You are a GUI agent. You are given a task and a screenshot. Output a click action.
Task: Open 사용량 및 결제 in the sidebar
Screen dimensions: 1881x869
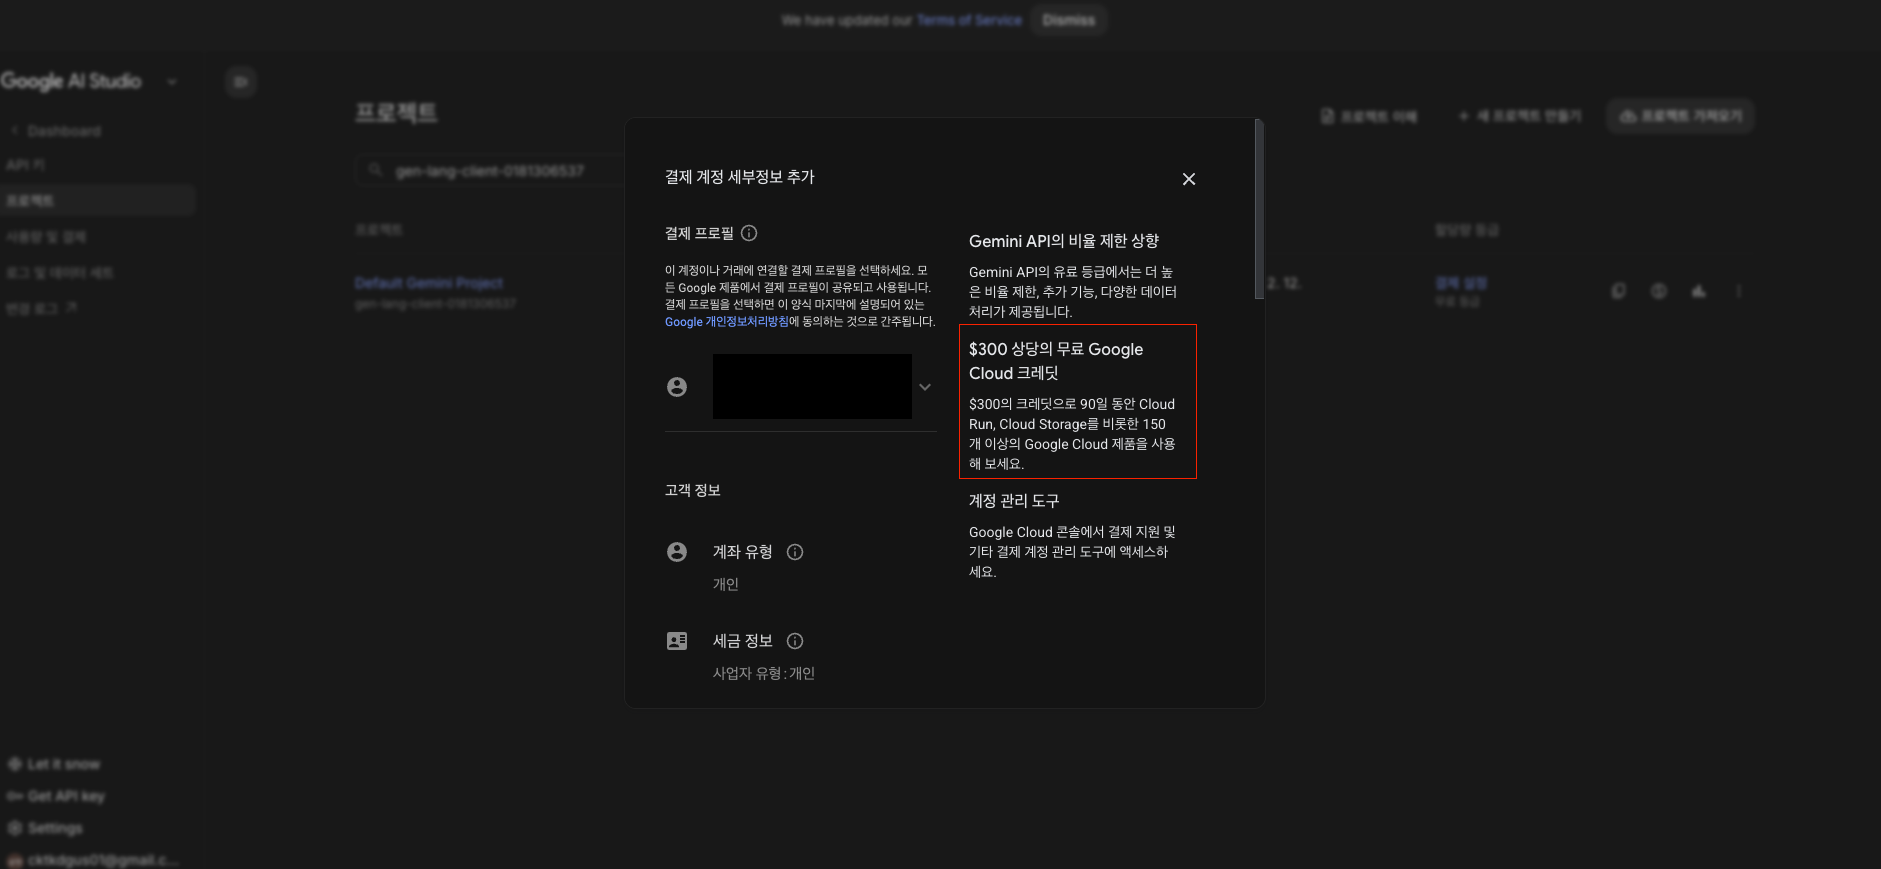click(x=46, y=237)
